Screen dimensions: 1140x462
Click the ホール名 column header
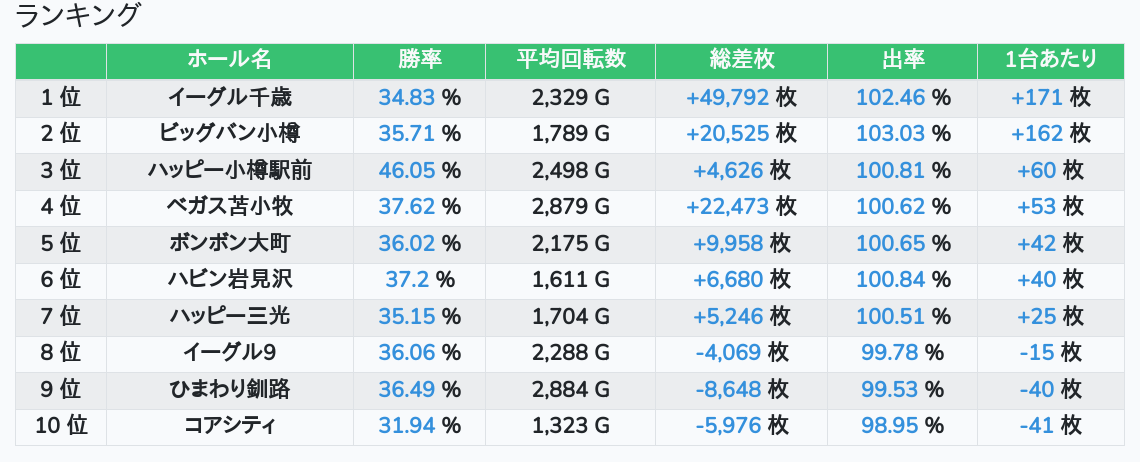(x=229, y=60)
